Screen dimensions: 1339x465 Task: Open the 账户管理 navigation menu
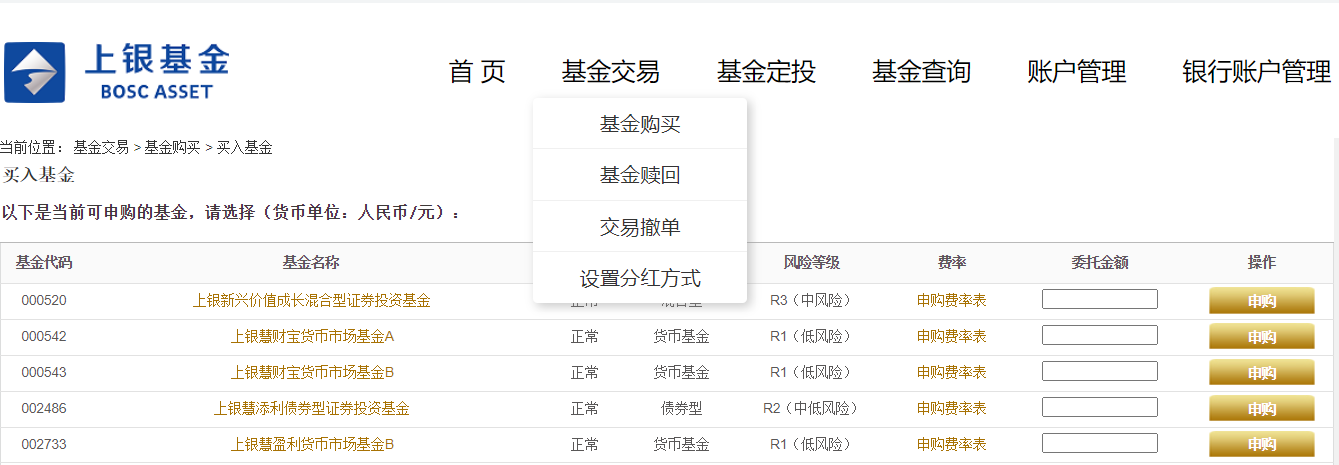1077,72
